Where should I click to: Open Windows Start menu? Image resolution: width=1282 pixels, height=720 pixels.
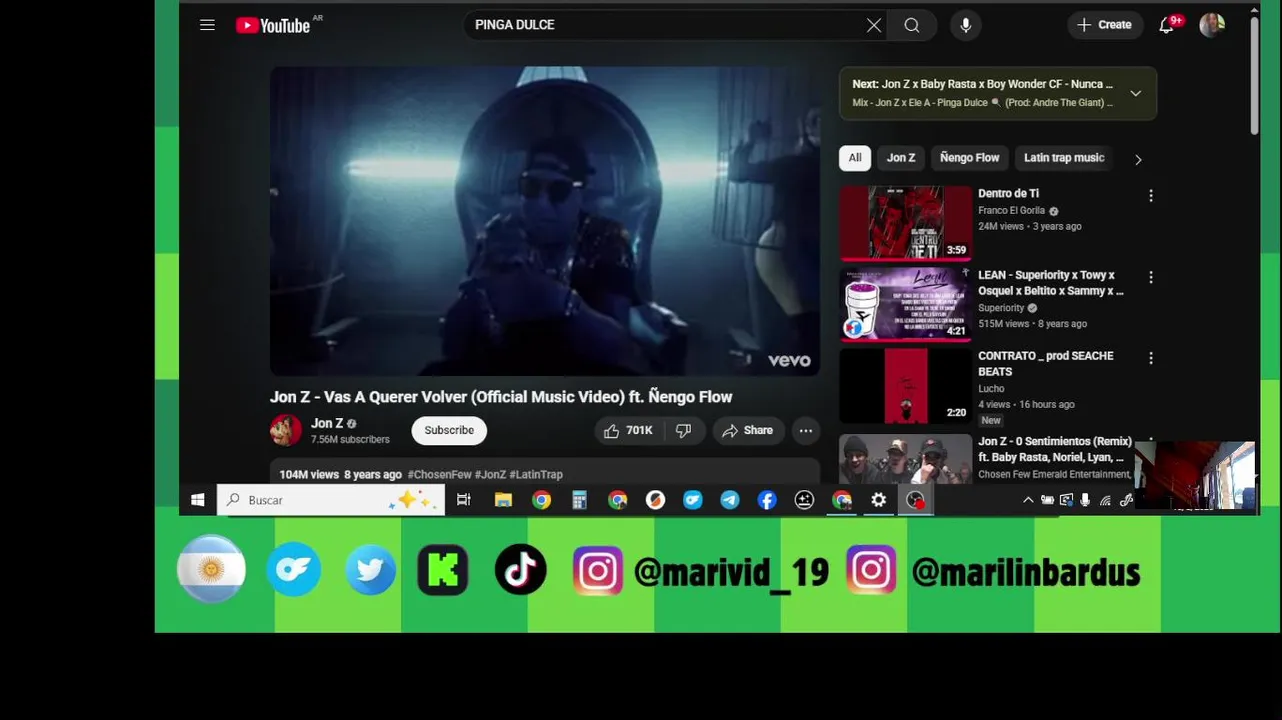click(198, 500)
